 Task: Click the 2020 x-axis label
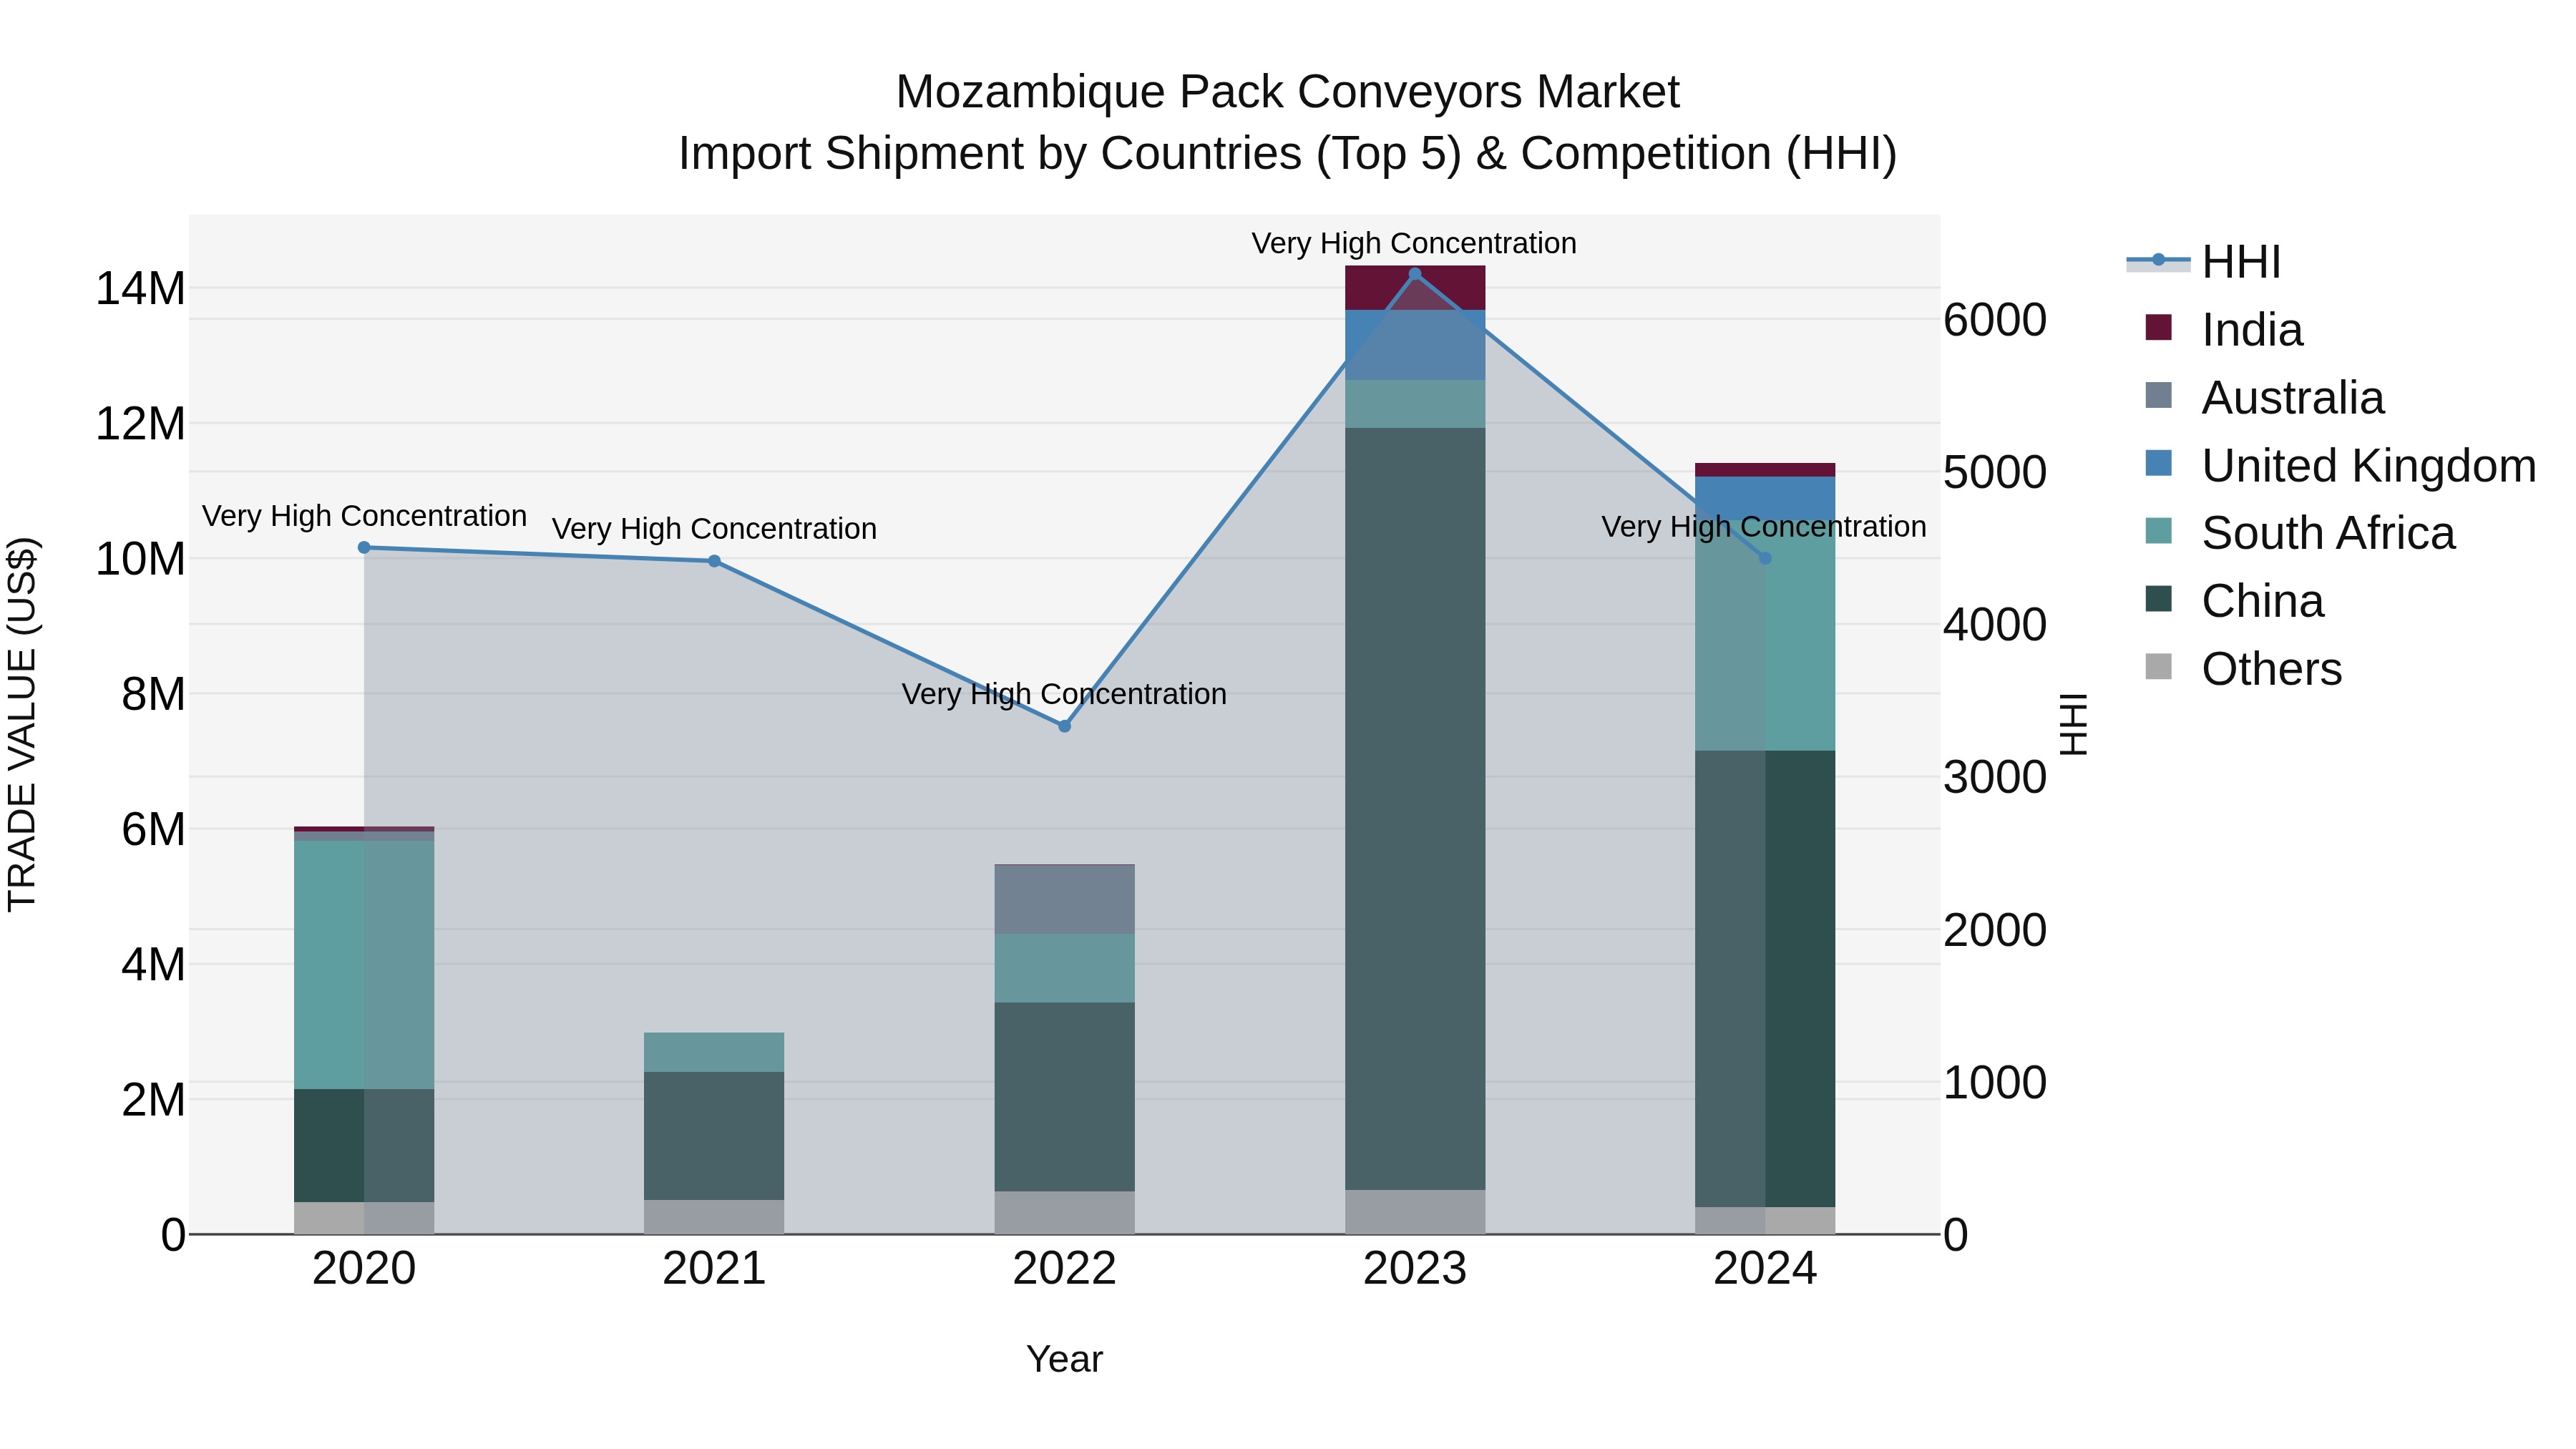(364, 1269)
